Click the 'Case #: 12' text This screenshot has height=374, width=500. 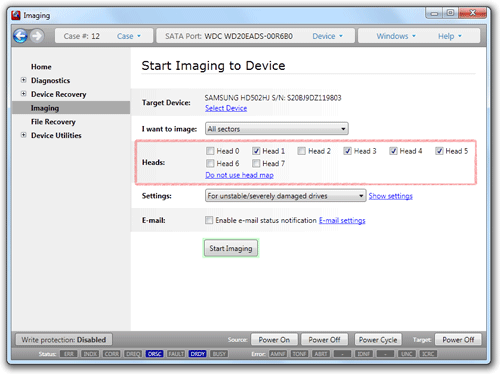coord(82,36)
